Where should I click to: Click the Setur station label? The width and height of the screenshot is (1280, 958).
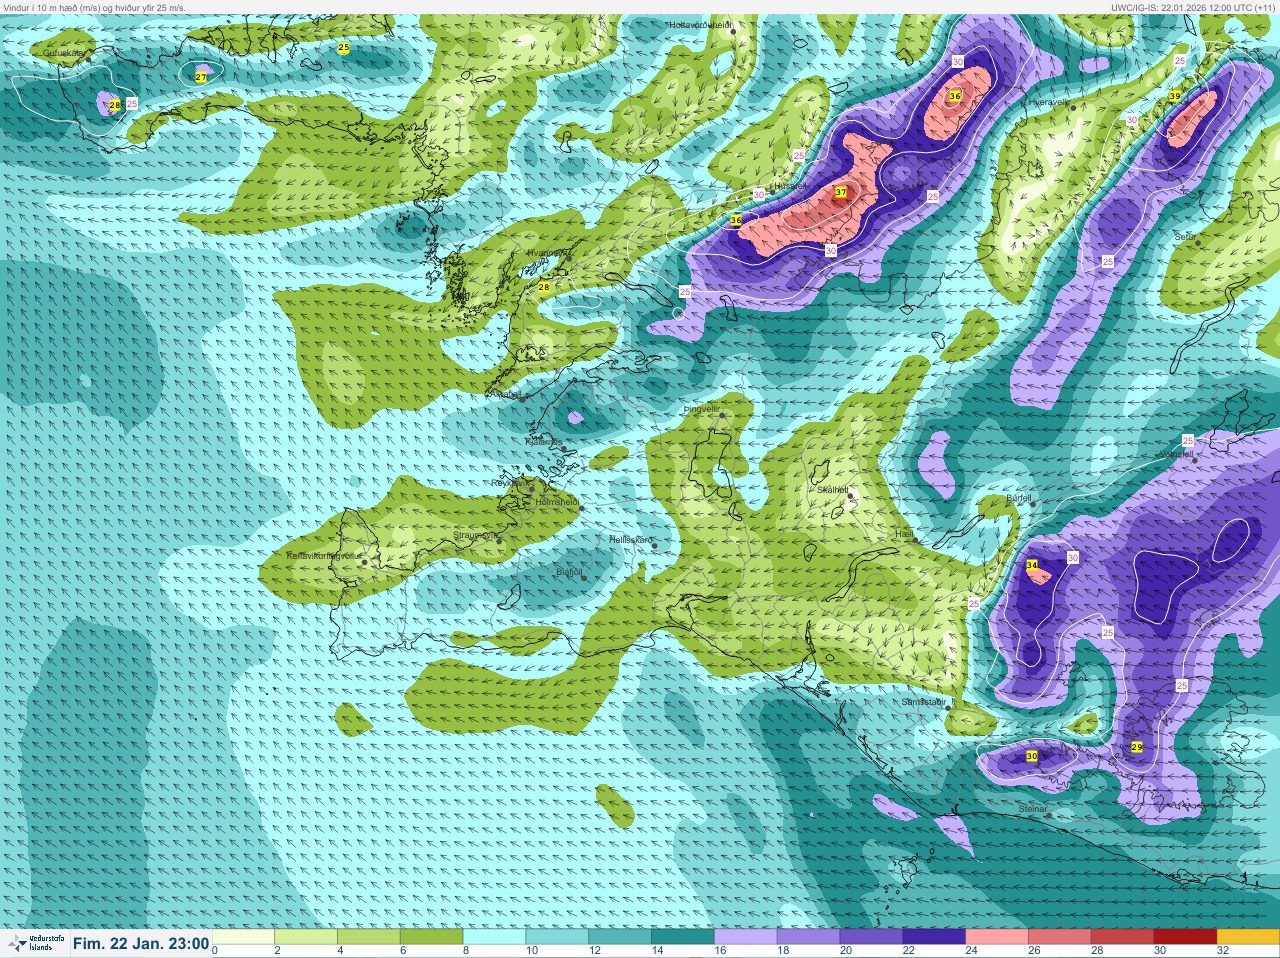(1185, 237)
